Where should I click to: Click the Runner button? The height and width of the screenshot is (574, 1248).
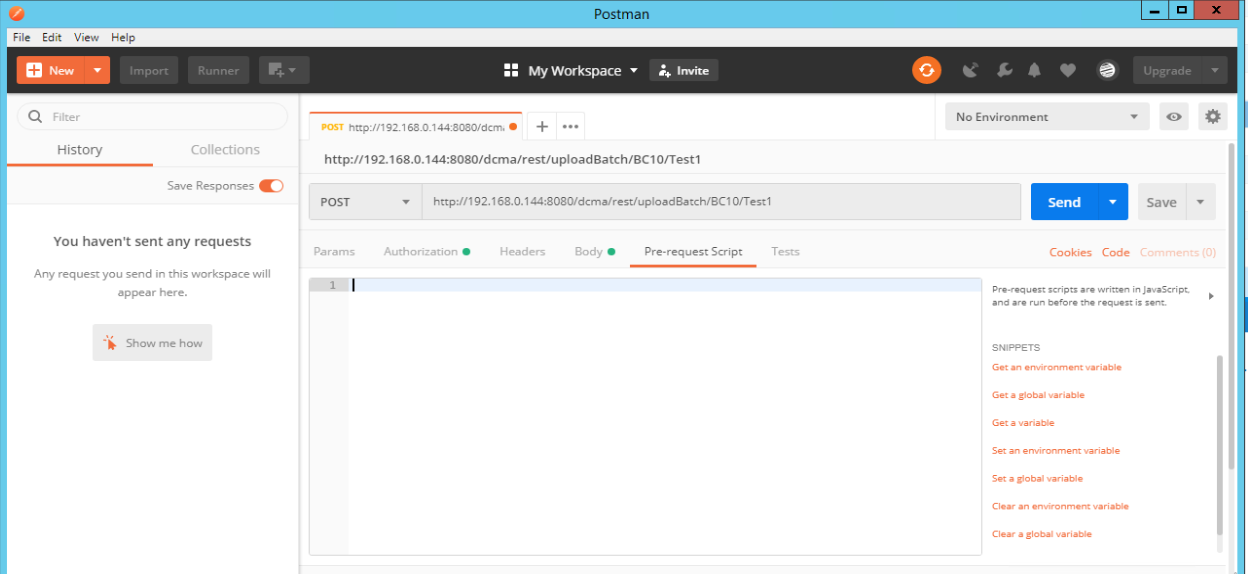point(218,70)
